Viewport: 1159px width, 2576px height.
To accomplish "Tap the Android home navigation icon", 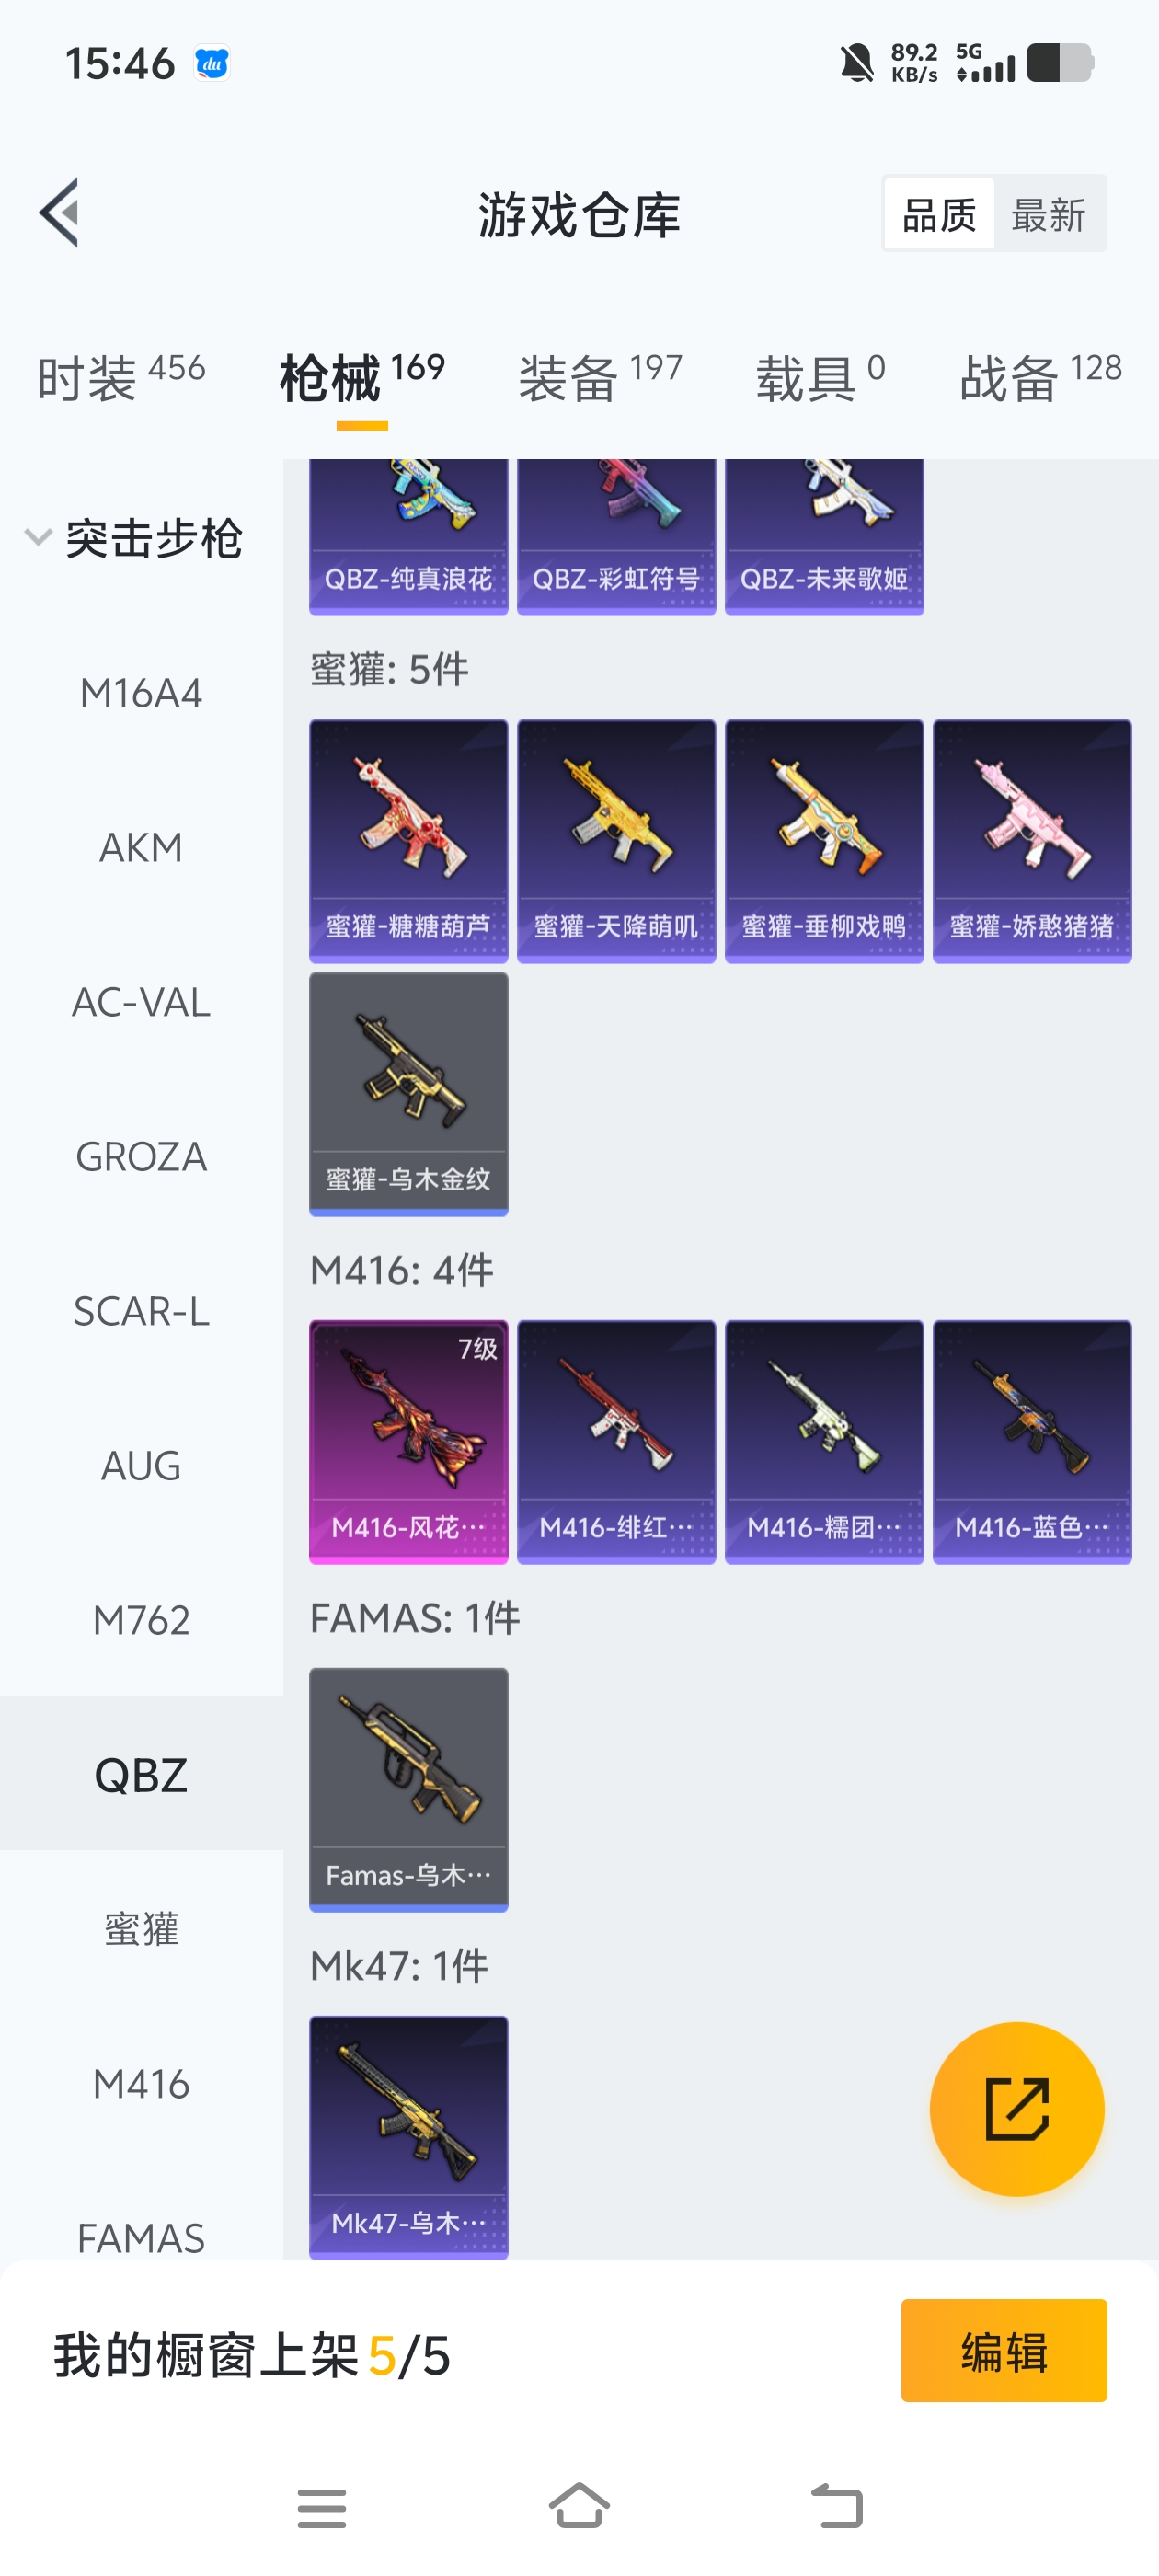I will (x=579, y=2505).
